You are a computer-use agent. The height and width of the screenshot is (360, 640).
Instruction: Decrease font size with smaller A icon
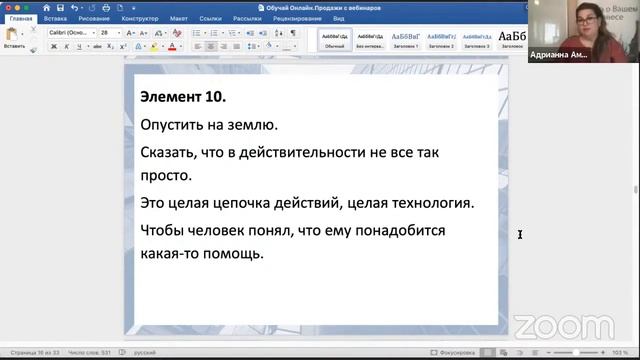pyautogui.click(x=143, y=33)
